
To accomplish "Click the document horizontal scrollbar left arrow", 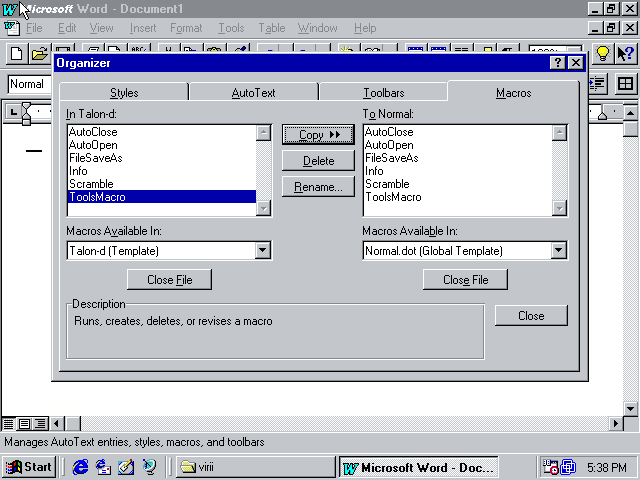I will click(57, 424).
